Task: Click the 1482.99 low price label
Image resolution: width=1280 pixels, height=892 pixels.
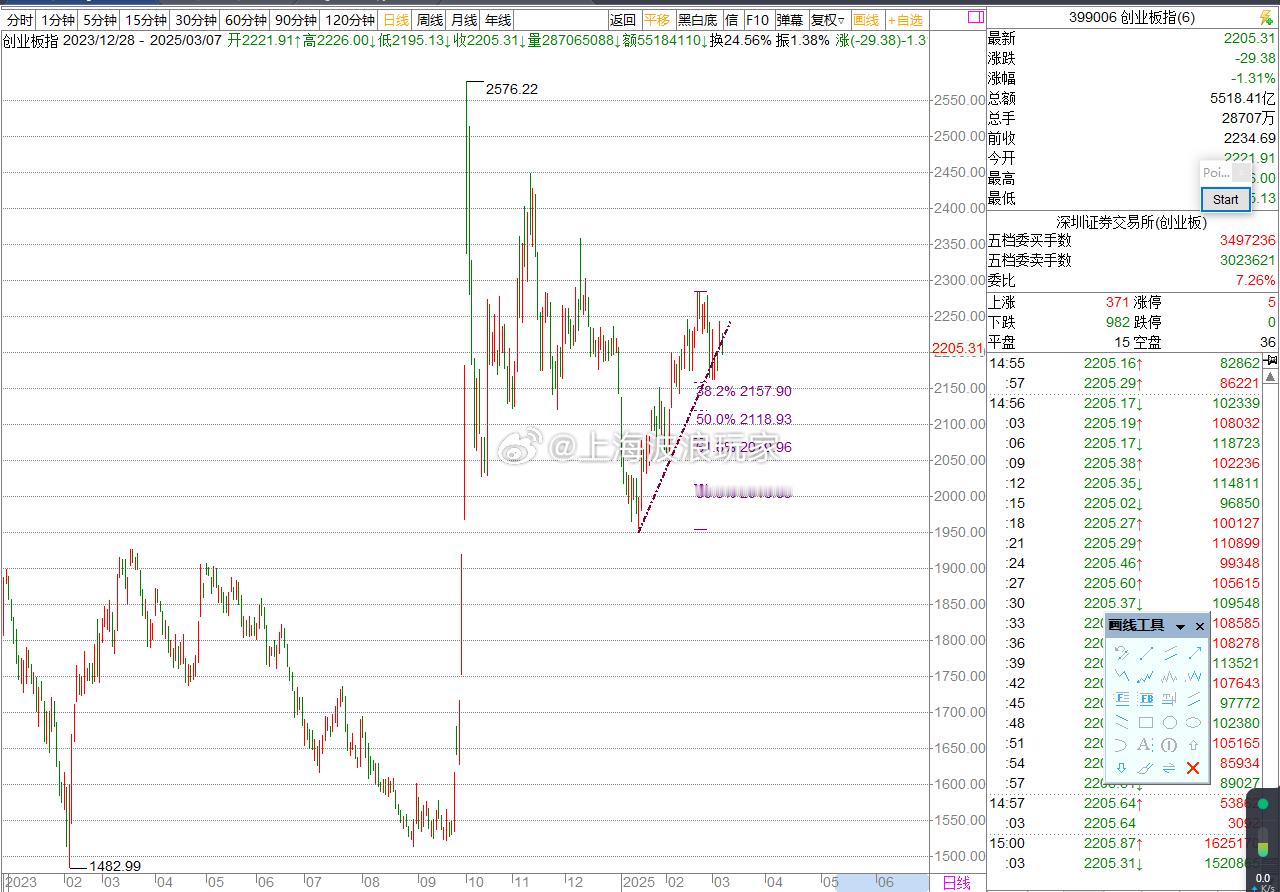Action: [115, 866]
